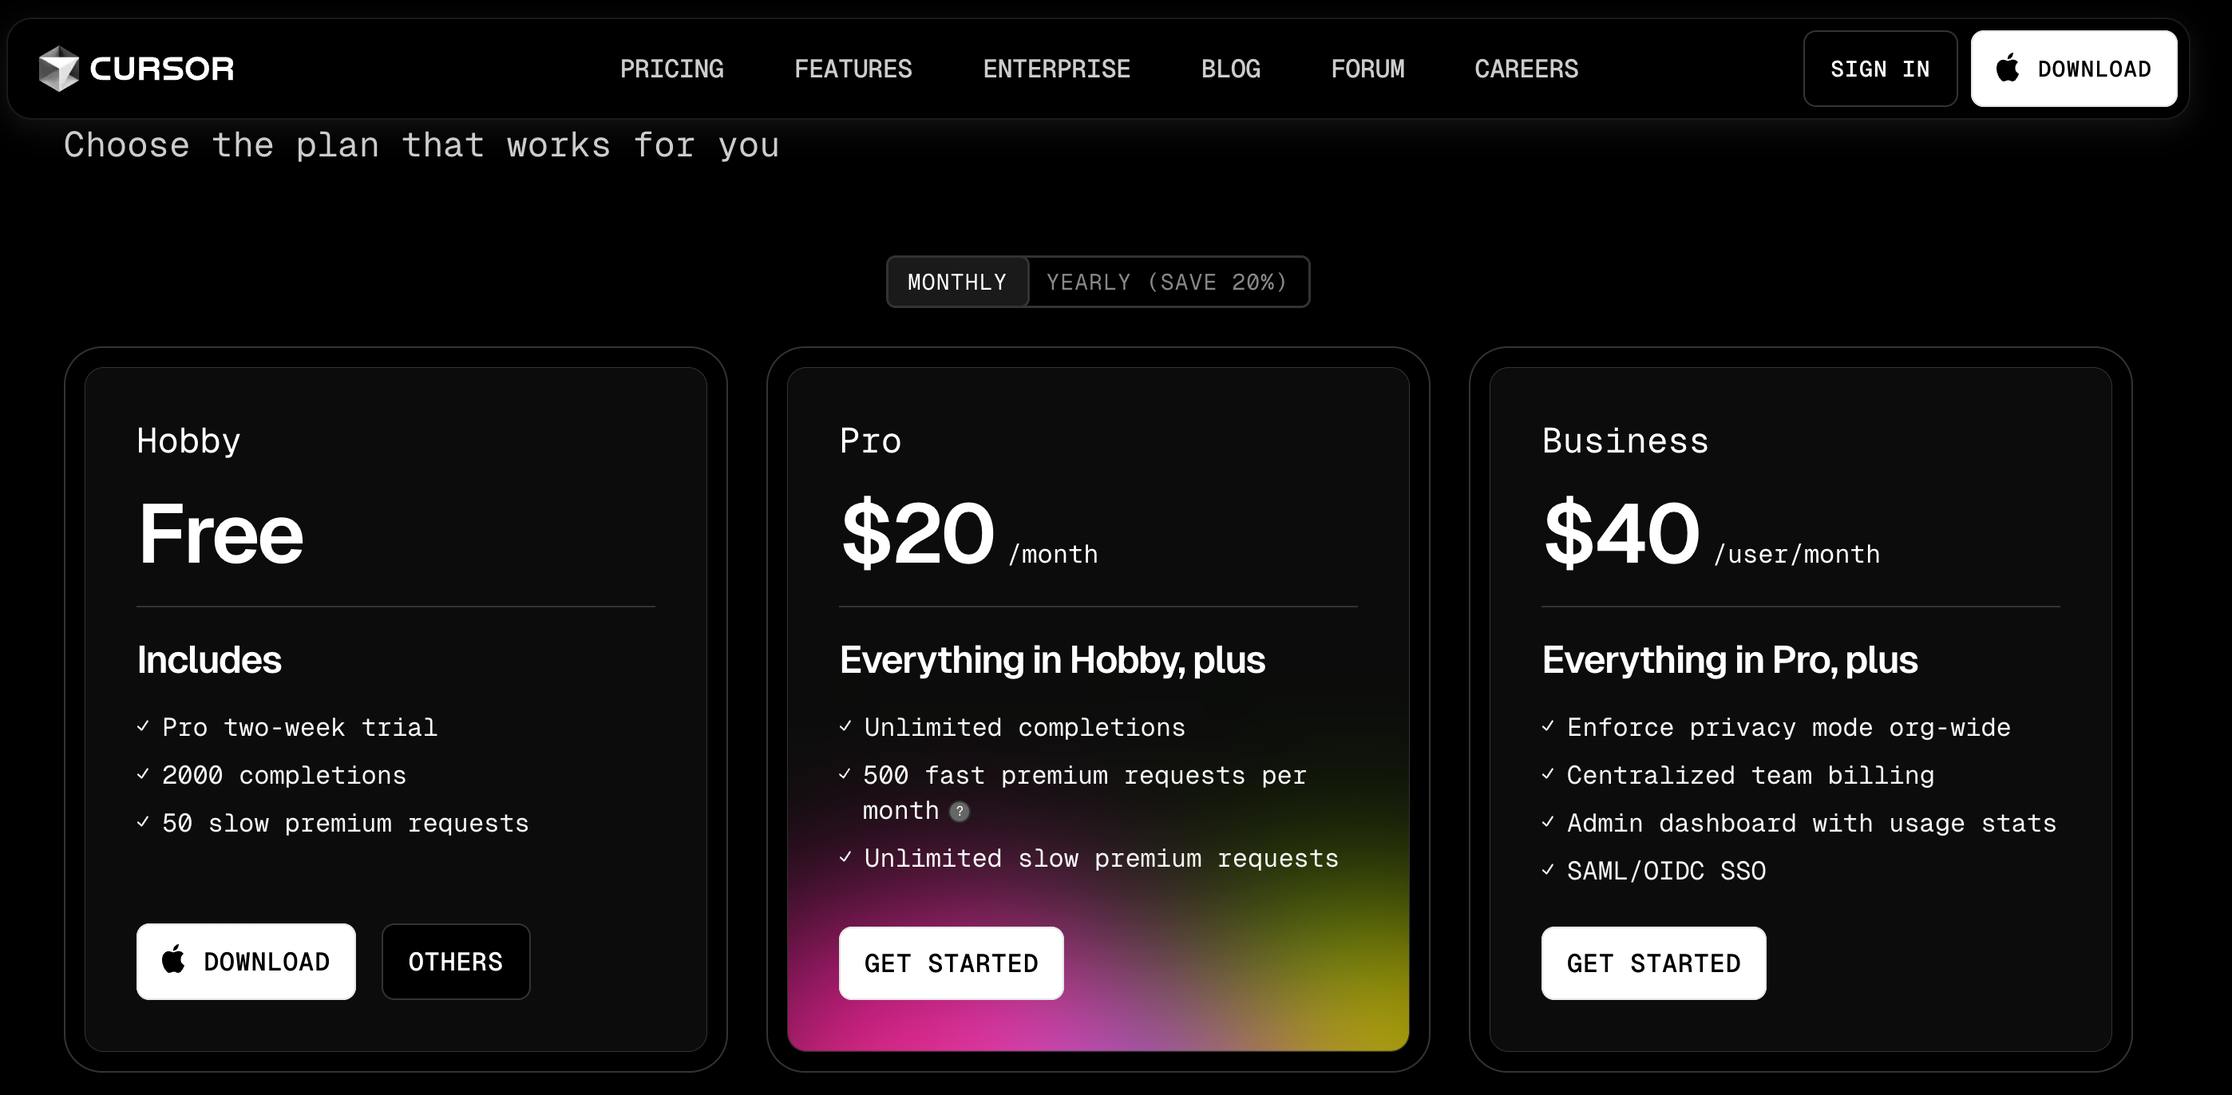
Task: Download Cursor from the Hobby plan card
Action: point(246,961)
